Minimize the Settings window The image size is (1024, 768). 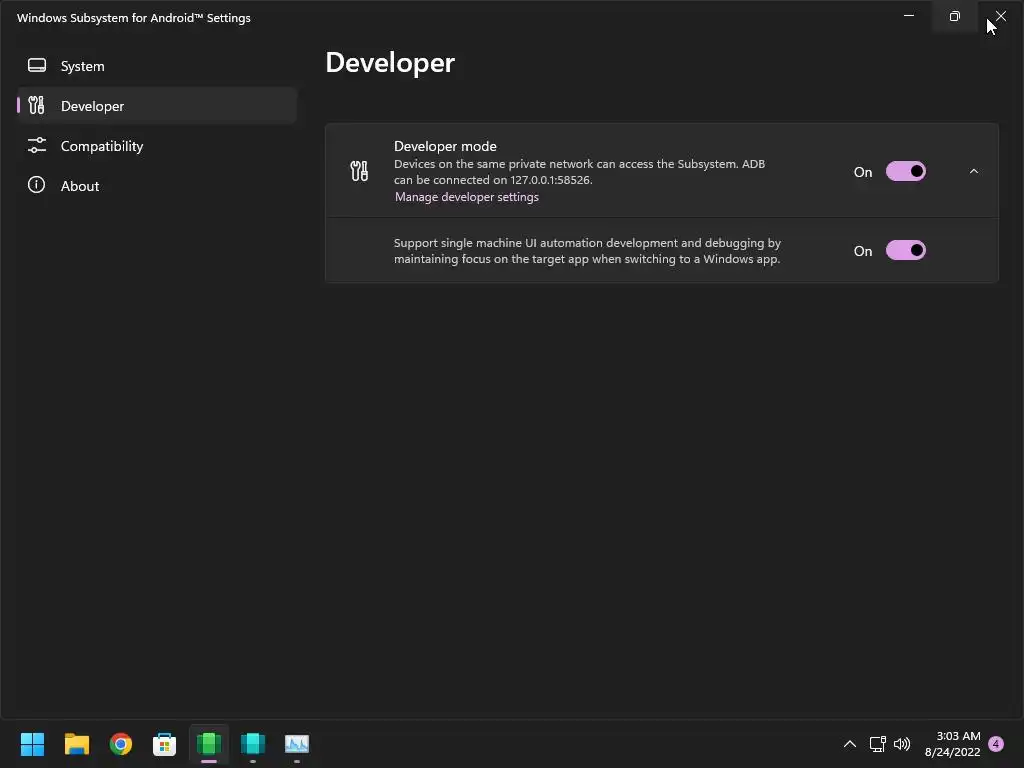click(908, 16)
